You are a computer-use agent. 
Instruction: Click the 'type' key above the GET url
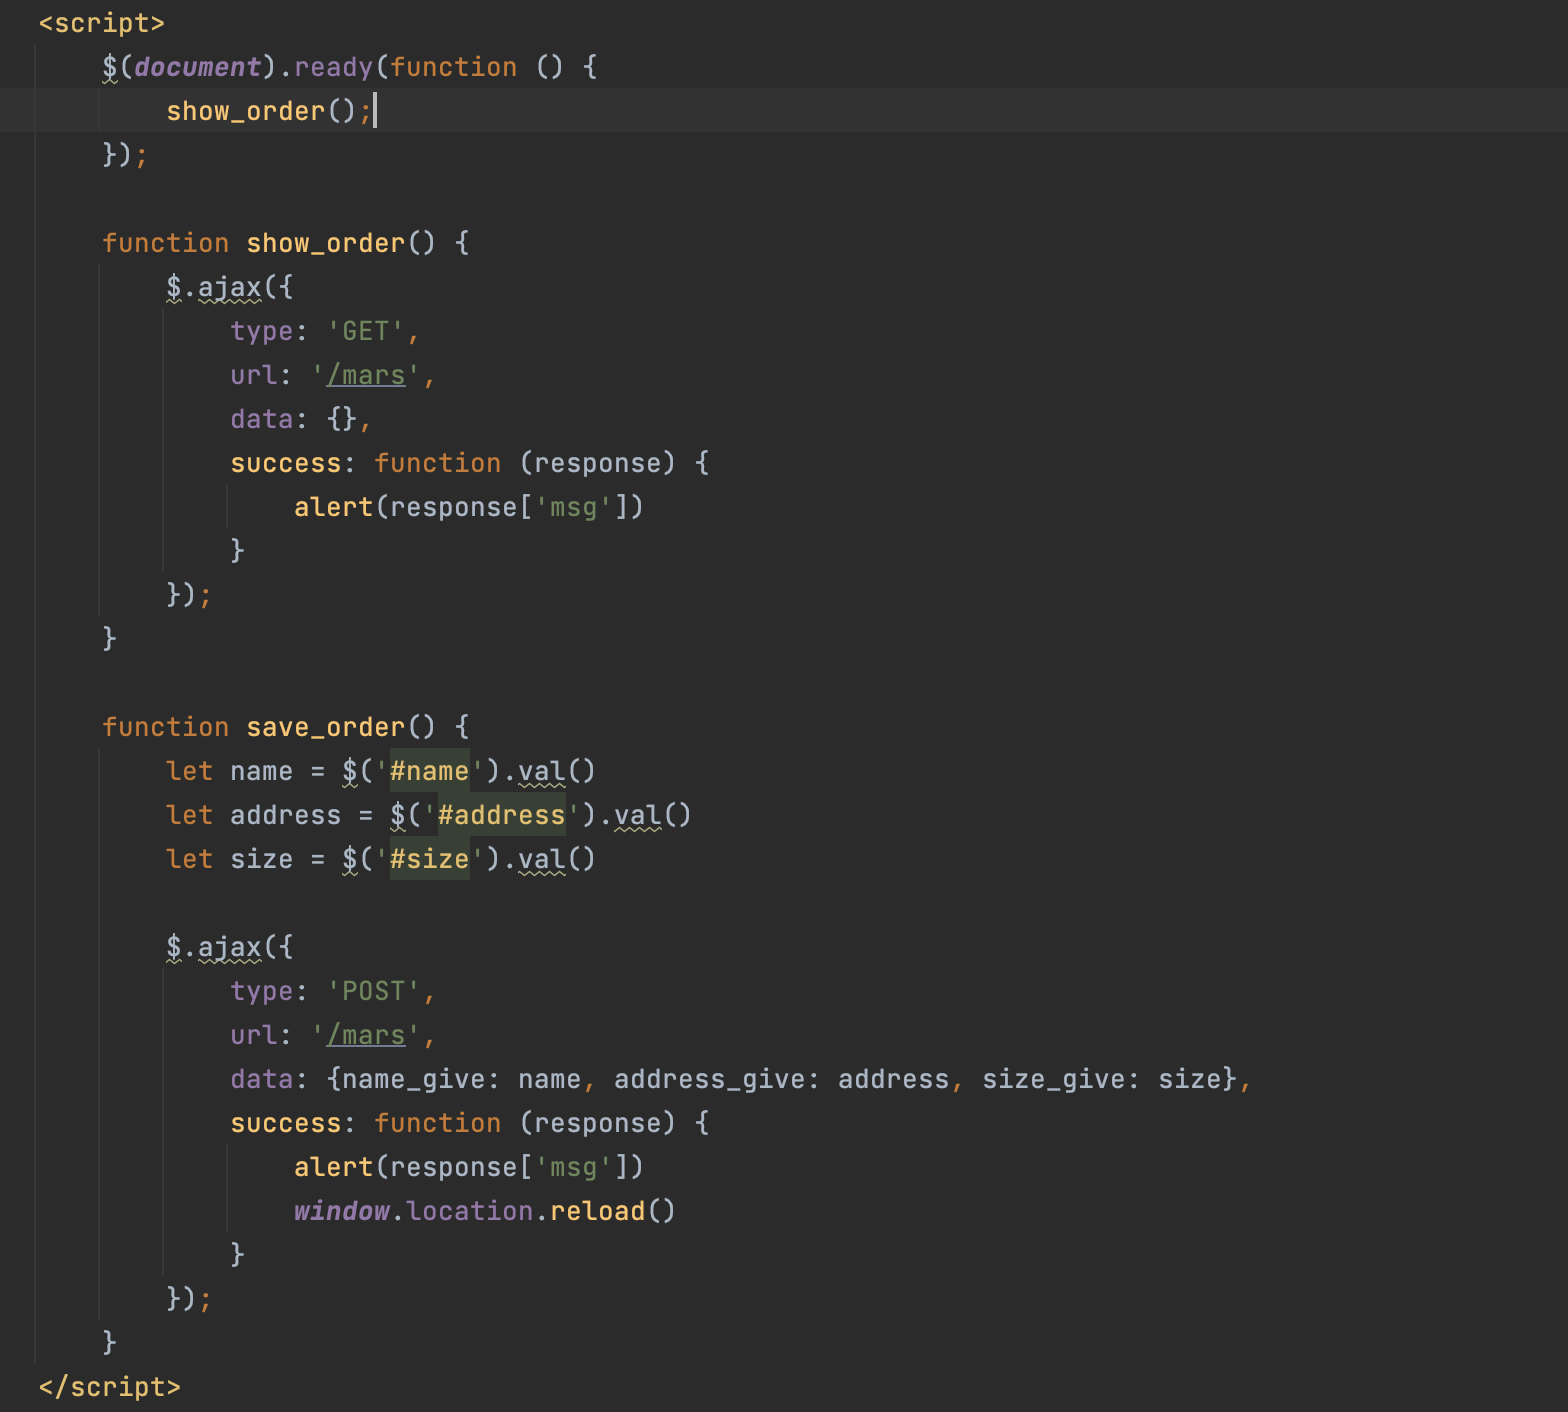coord(262,331)
